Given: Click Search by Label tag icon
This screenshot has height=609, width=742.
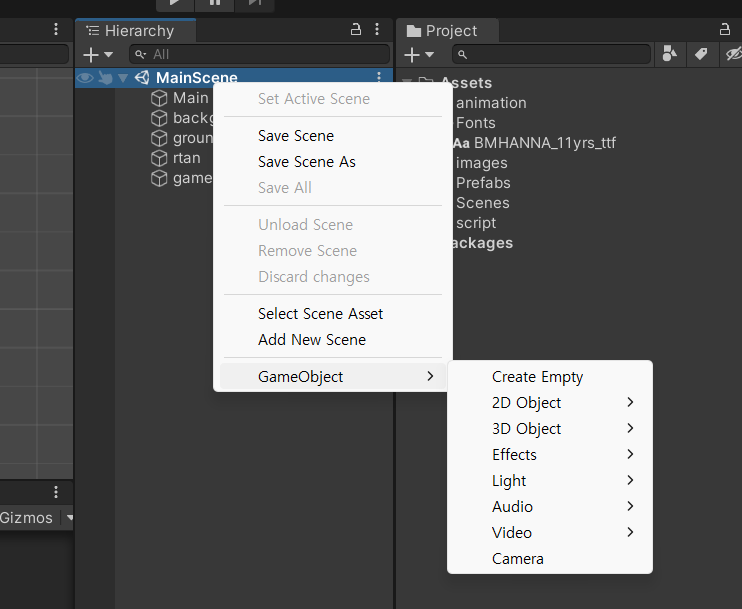Looking at the screenshot, I should point(701,54).
